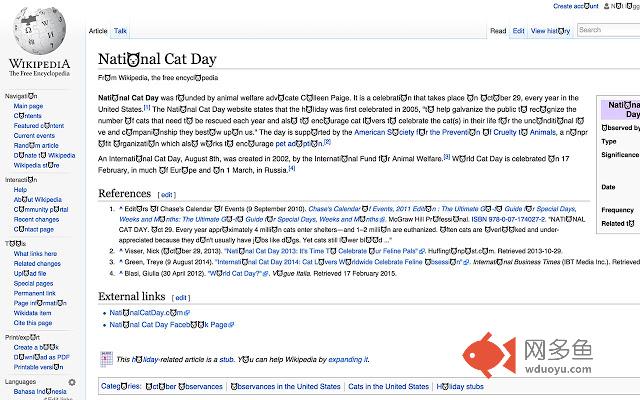Image resolution: width=640 pixels, height=400 pixels.
Task: Open Random article link
Action: click(36, 146)
